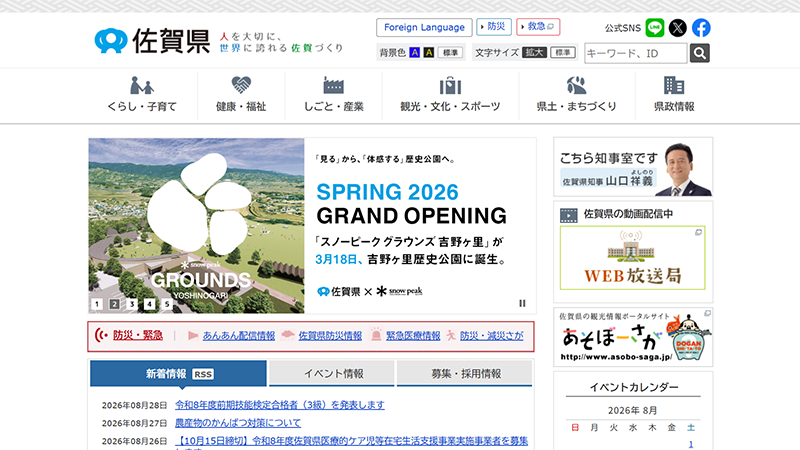Open しごと・産業 category

click(x=334, y=95)
